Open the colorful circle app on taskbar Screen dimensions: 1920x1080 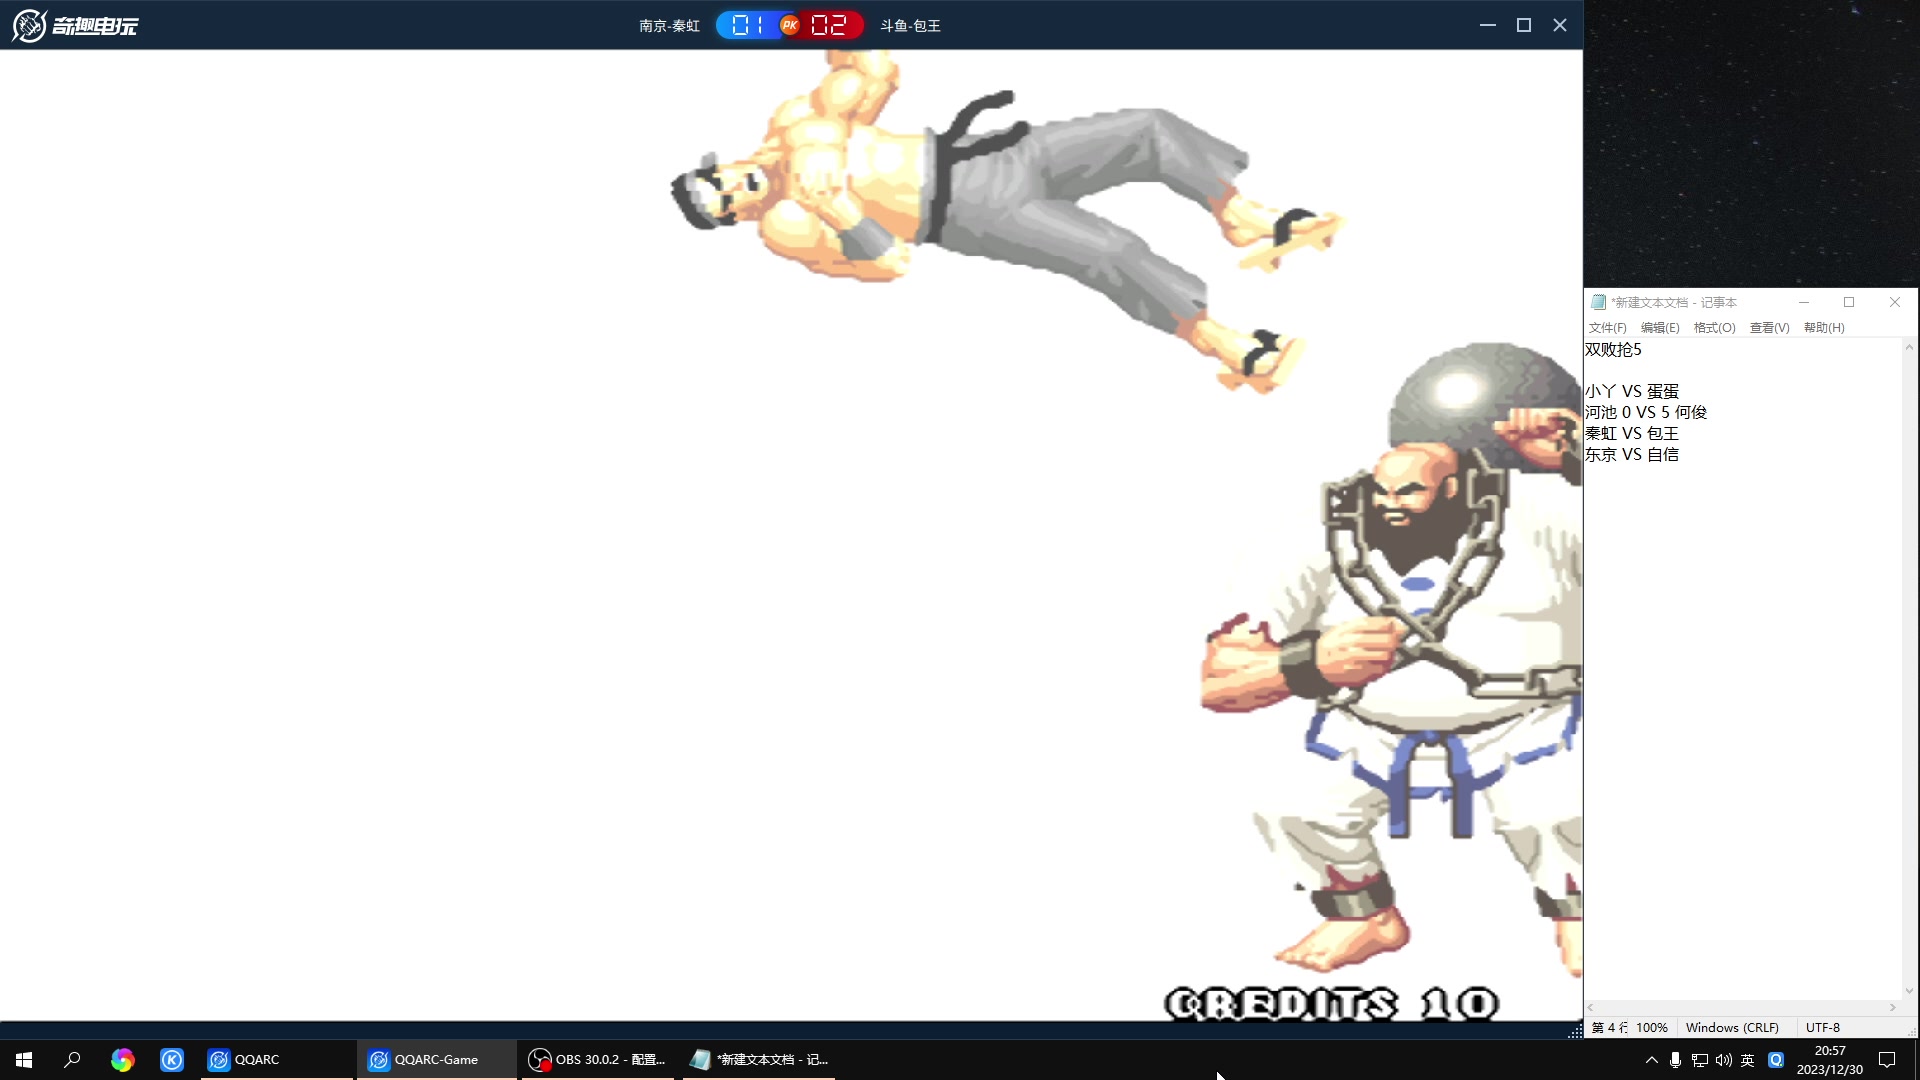click(122, 1060)
